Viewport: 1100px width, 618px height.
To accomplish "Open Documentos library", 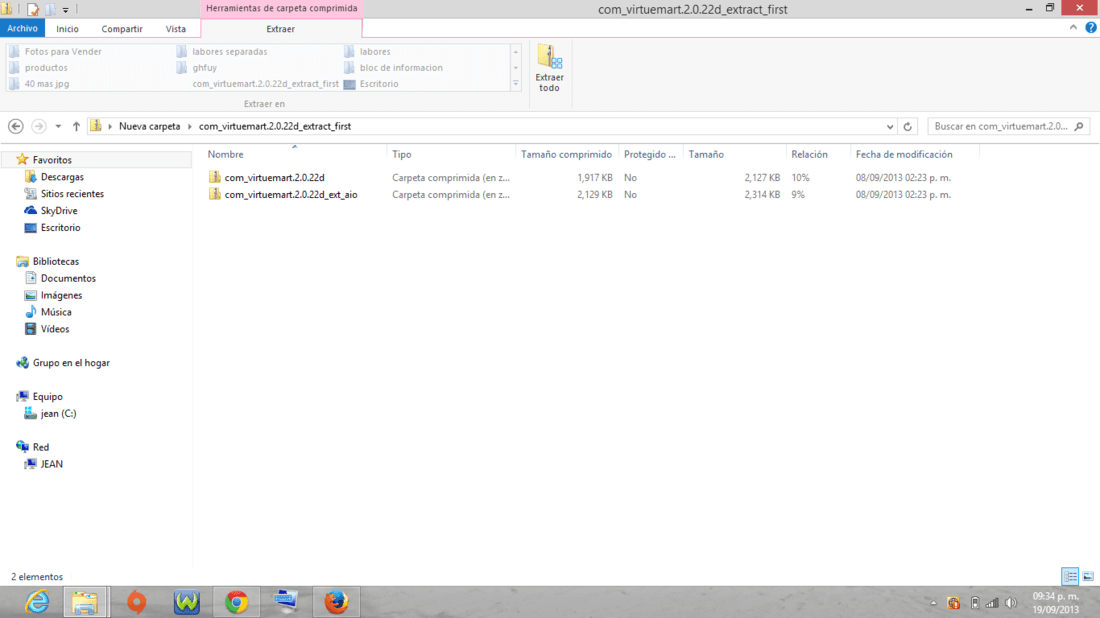I will (x=68, y=278).
